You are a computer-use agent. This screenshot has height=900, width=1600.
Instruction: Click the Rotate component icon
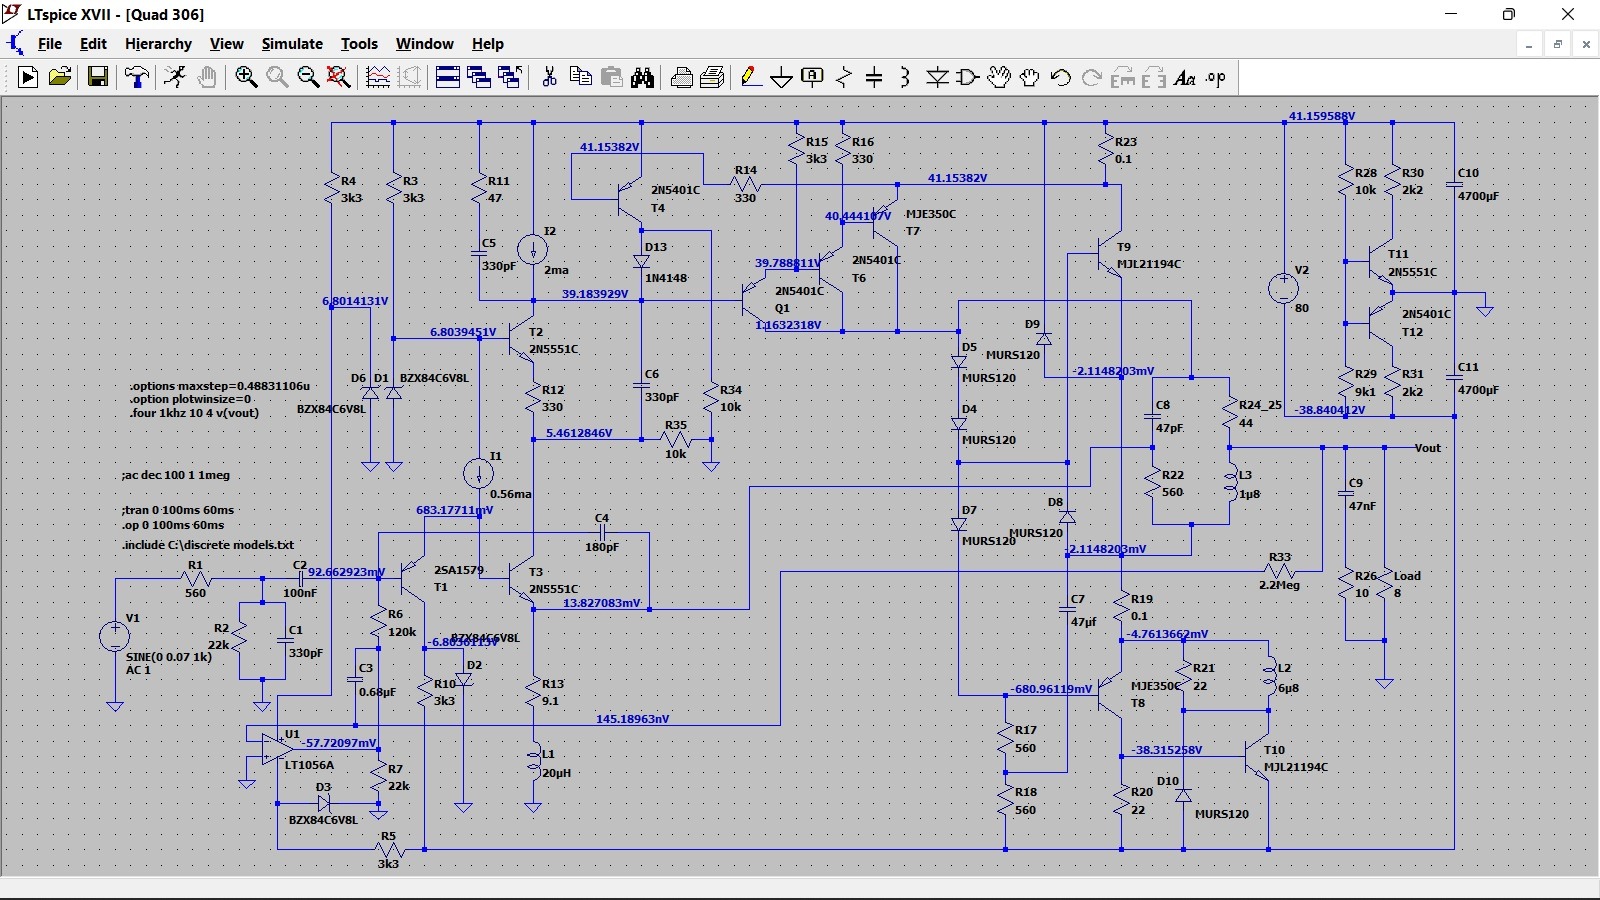[x=1123, y=77]
